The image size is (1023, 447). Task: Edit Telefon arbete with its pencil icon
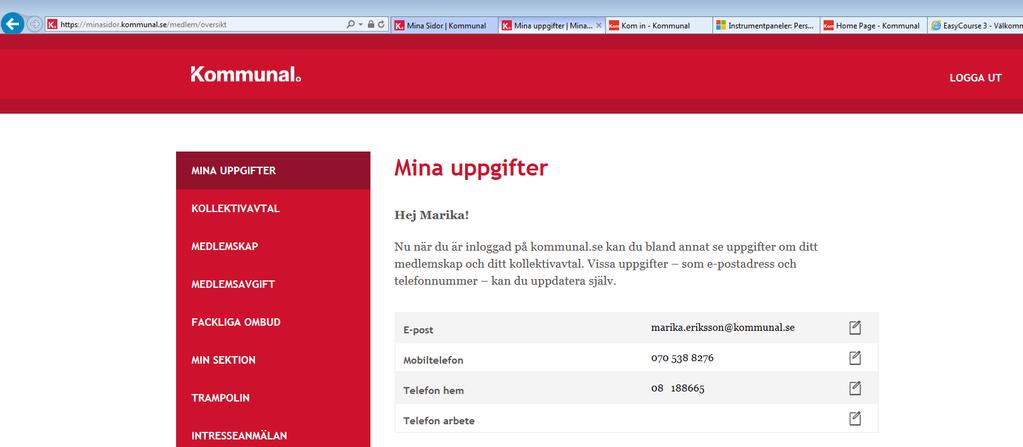855,418
